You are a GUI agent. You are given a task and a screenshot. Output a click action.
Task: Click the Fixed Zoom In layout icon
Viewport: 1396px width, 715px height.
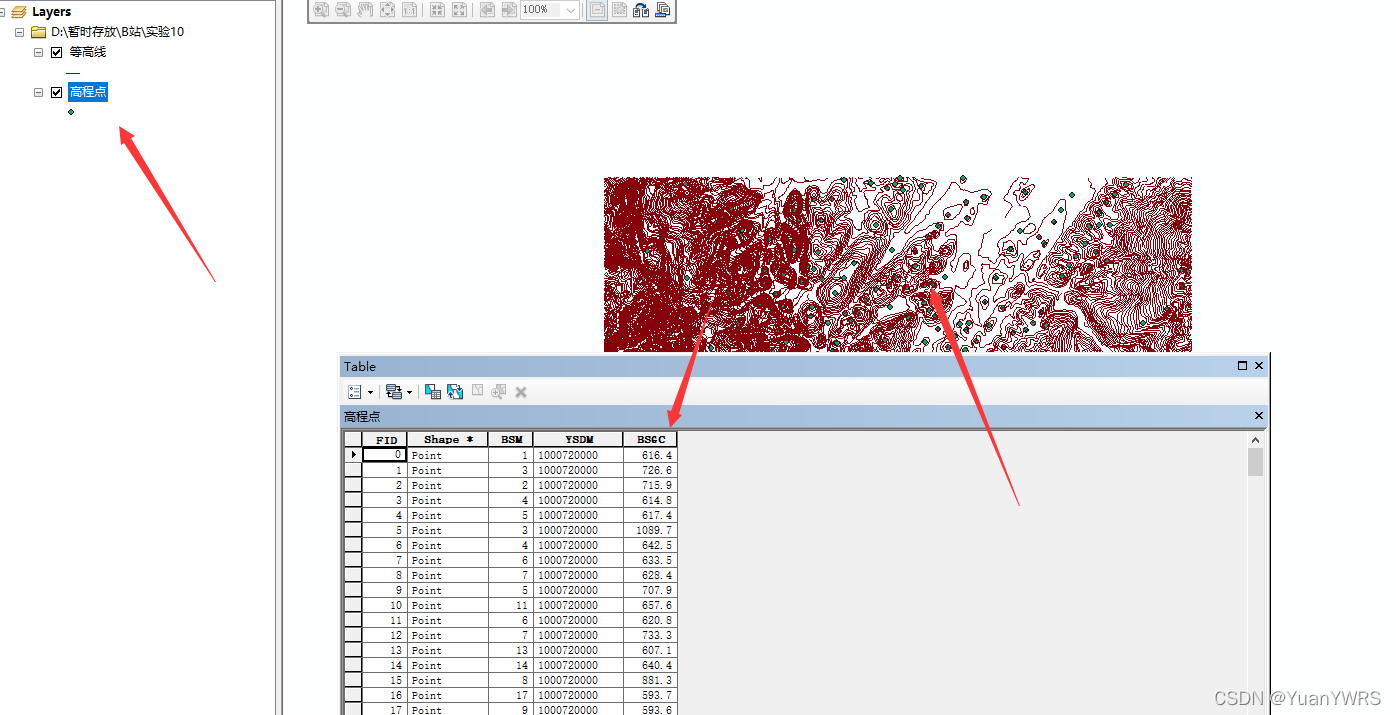click(x=437, y=10)
